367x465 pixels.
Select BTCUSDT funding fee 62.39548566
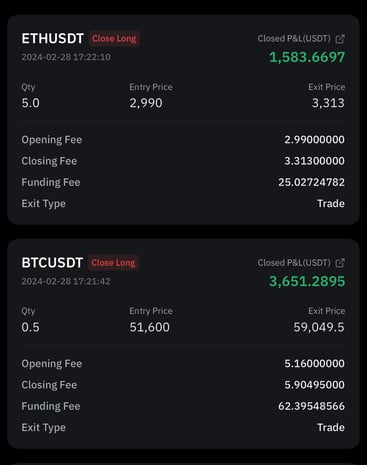pos(311,406)
